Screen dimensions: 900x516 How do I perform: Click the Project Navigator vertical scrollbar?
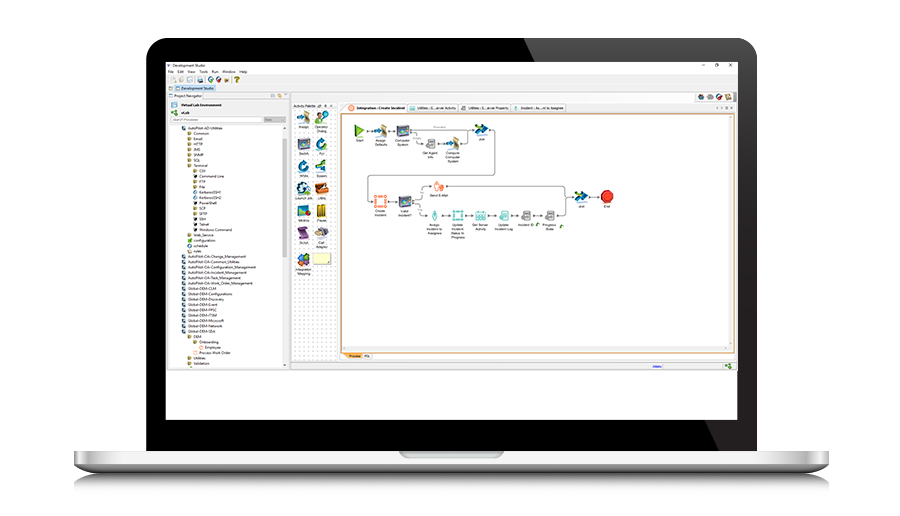(284, 200)
